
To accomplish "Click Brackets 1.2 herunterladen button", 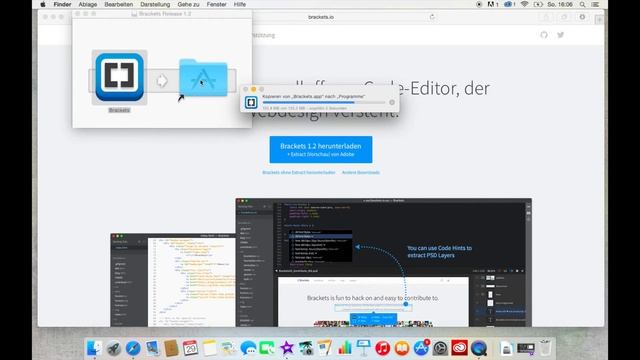I will 321,149.
